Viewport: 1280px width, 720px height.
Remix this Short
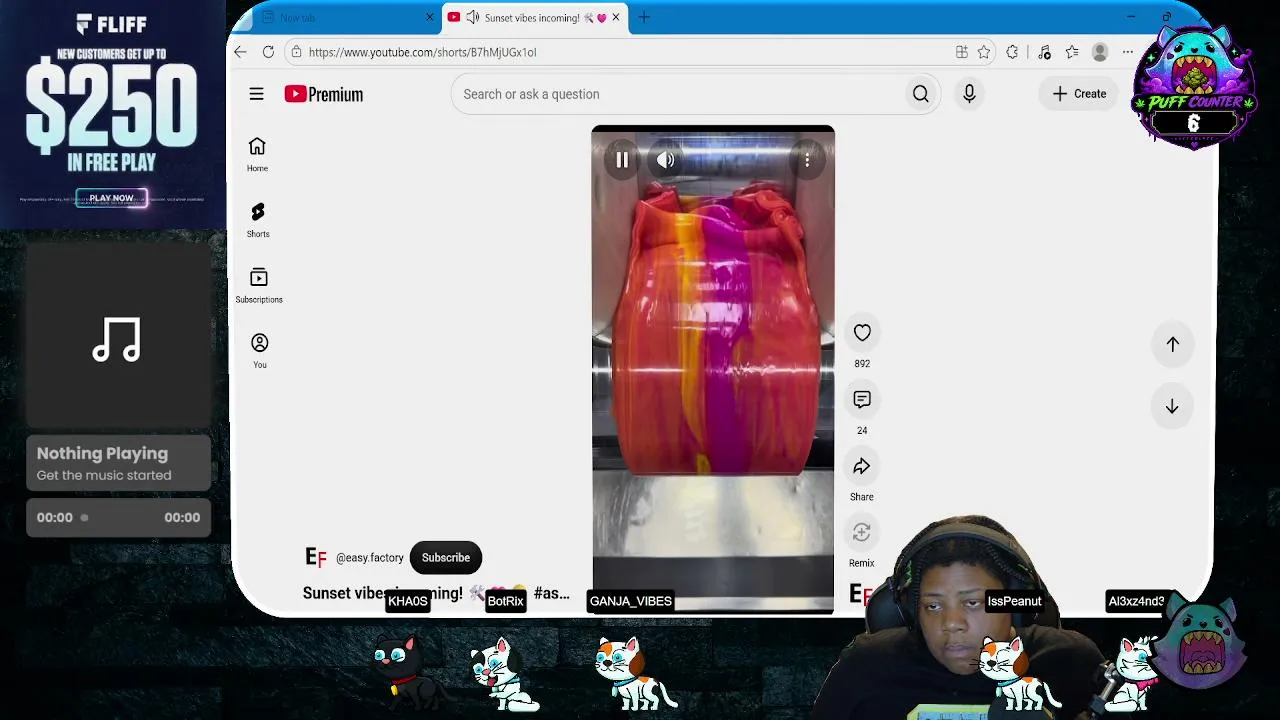pos(862,533)
